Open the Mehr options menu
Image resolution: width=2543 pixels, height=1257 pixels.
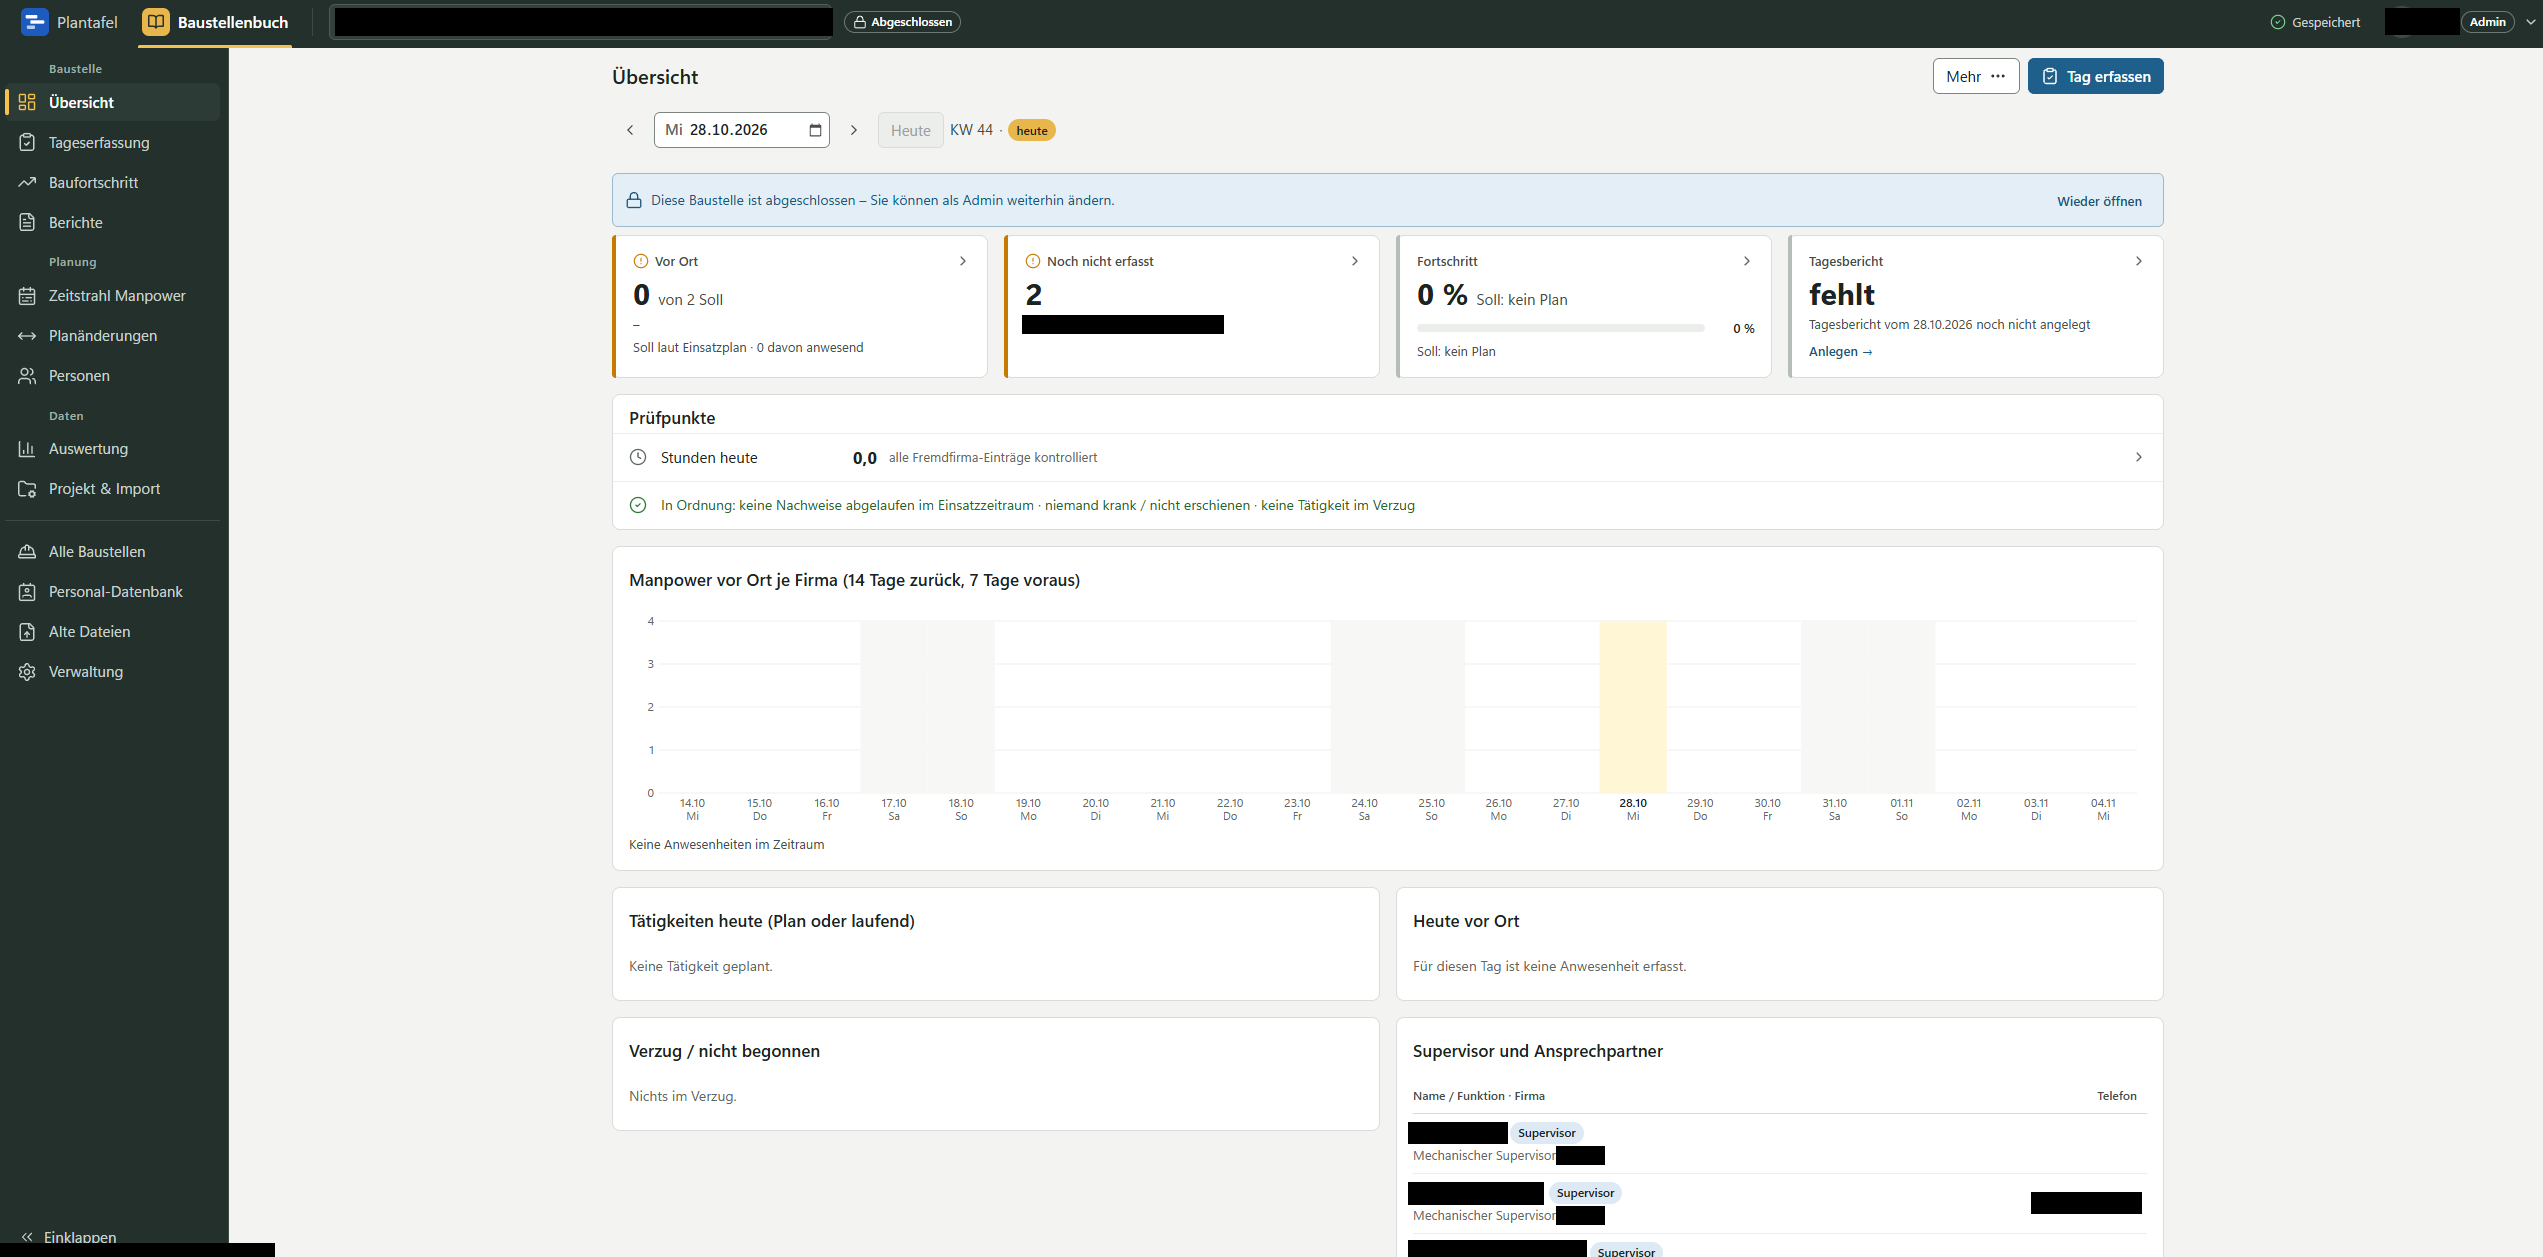(x=1976, y=76)
